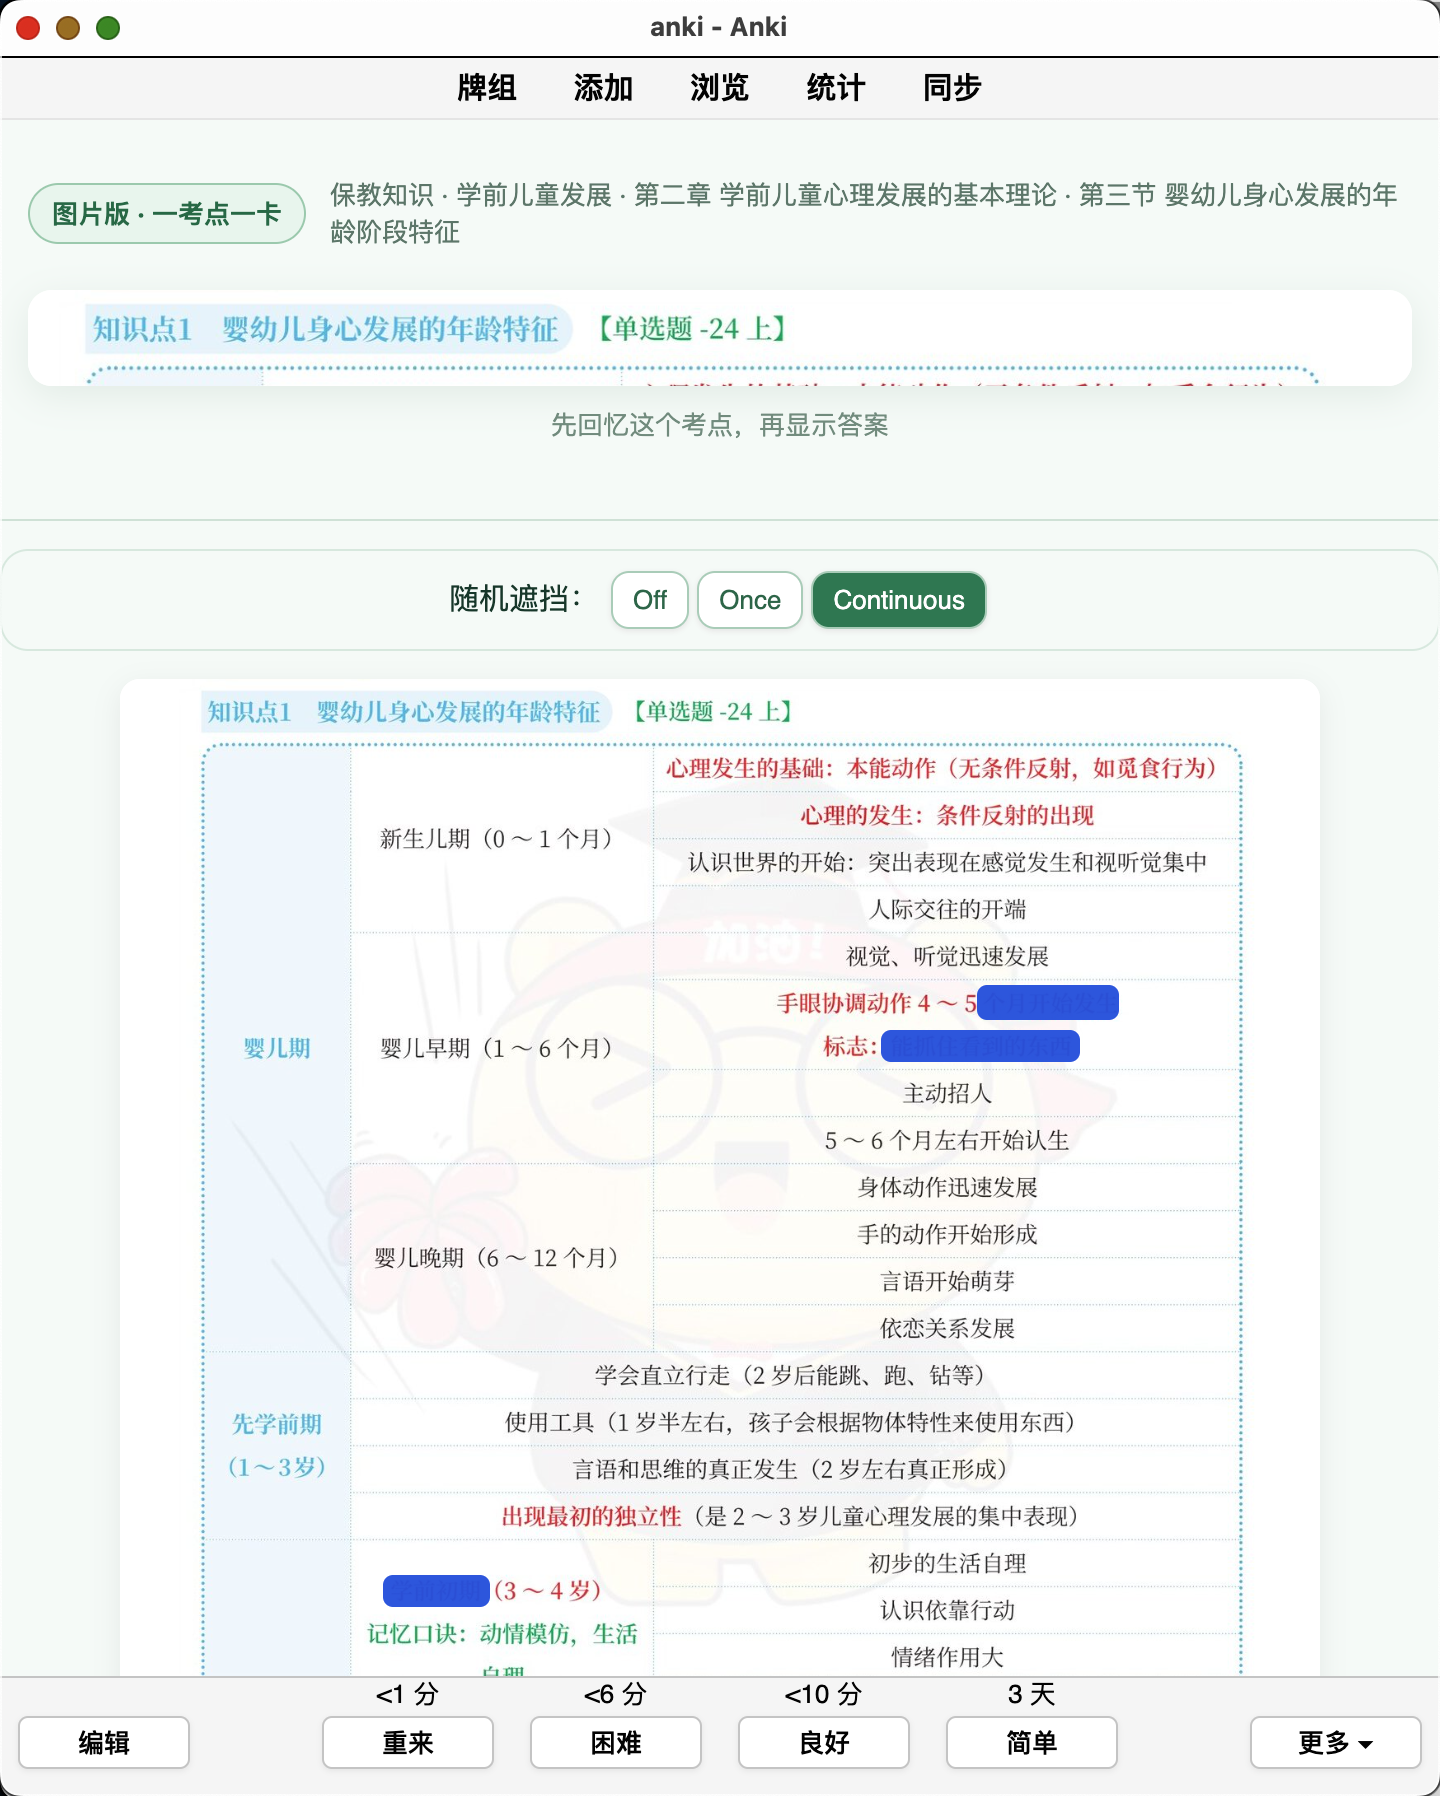This screenshot has height=1796, width=1440.
Task: Click 初步的生活自理 row
Action: coord(947,1563)
